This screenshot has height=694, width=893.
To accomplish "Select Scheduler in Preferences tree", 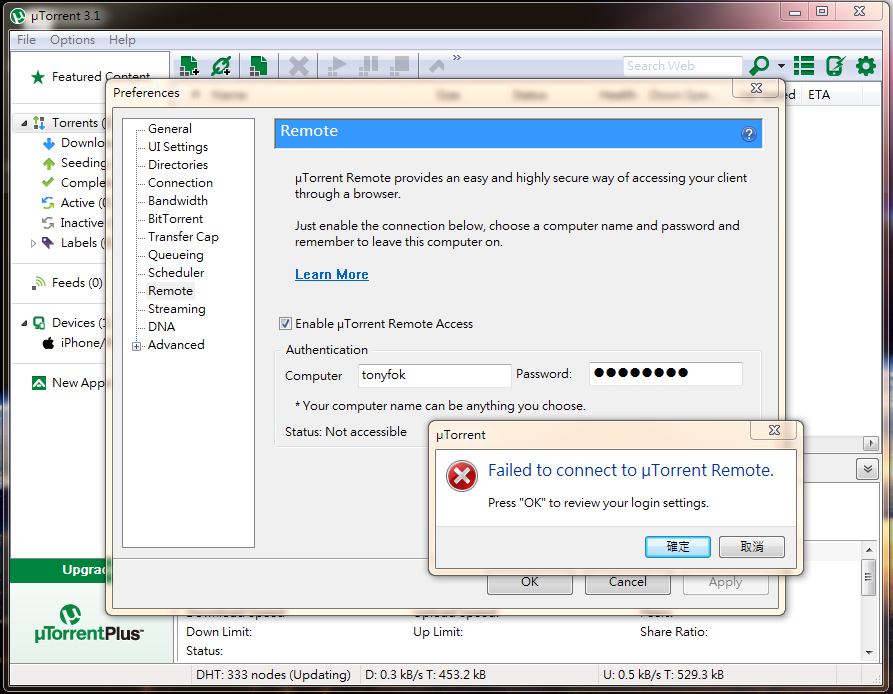I will (x=176, y=273).
